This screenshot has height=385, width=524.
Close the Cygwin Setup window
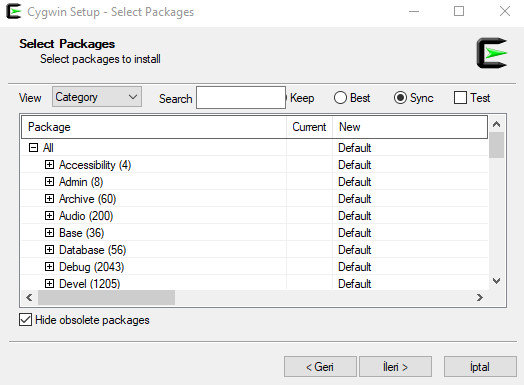(x=505, y=11)
